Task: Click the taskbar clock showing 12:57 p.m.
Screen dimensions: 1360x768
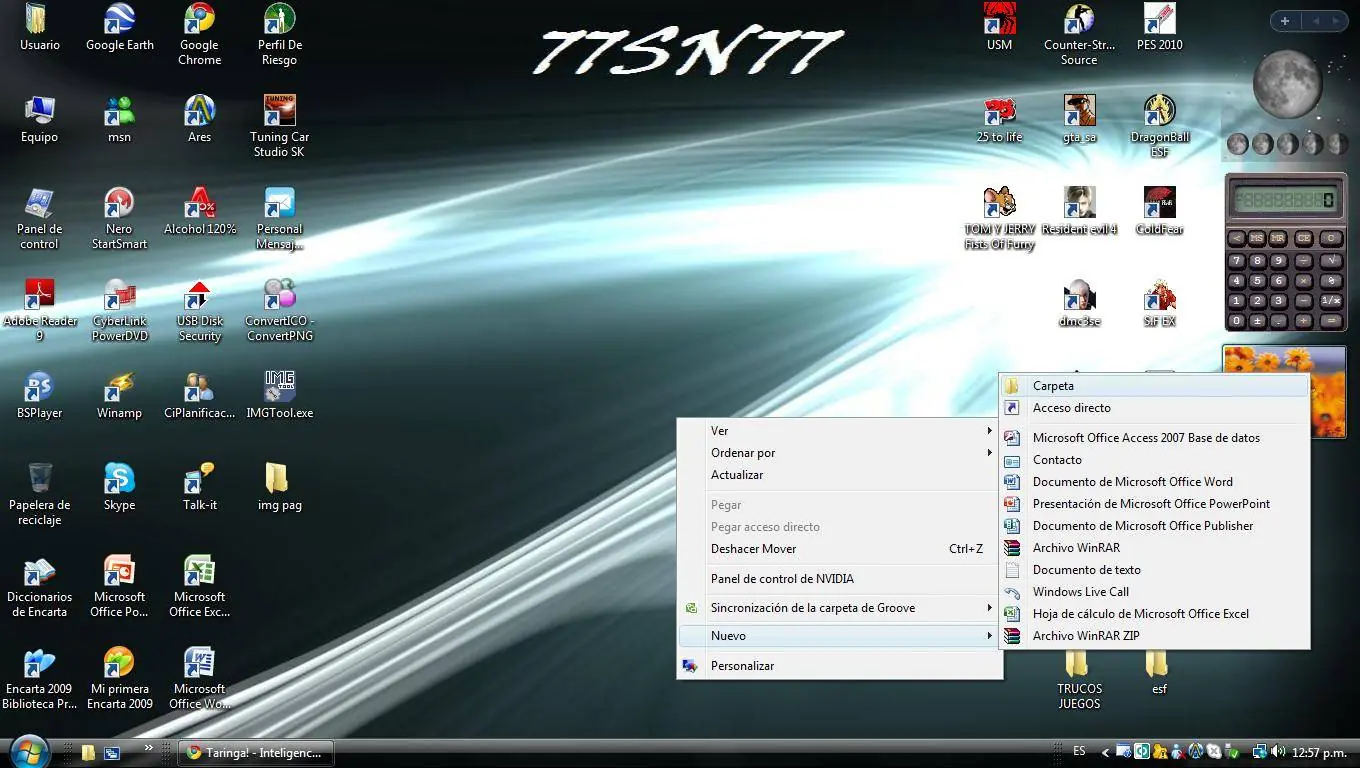Action: 1321,752
